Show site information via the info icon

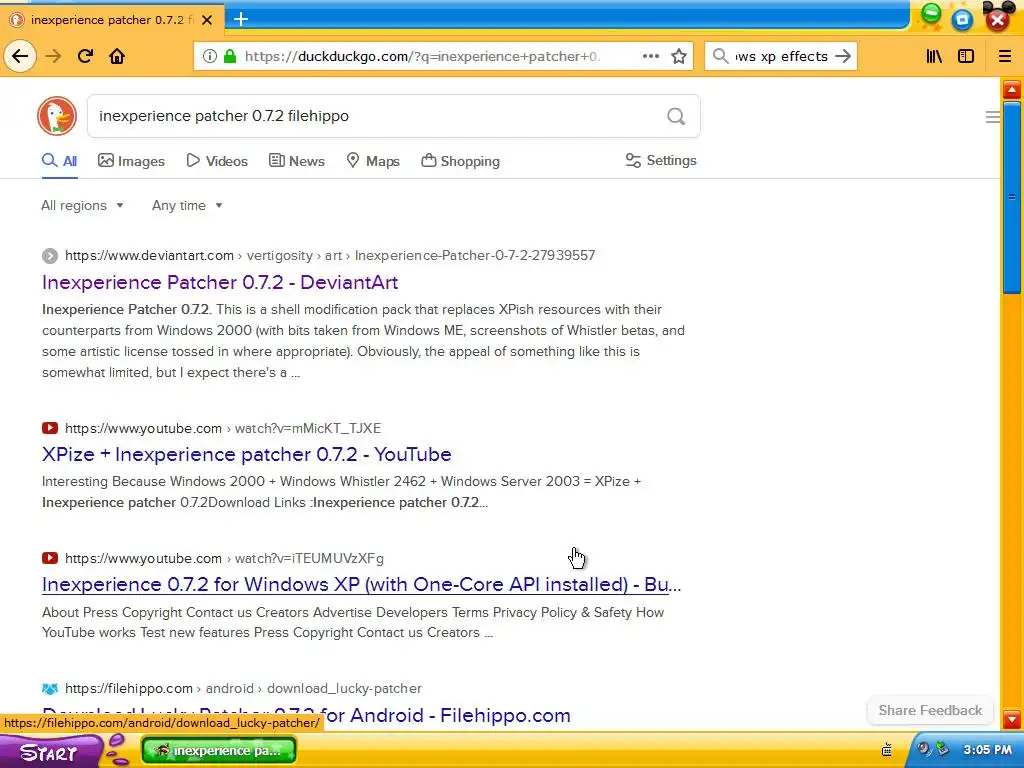(x=210, y=56)
